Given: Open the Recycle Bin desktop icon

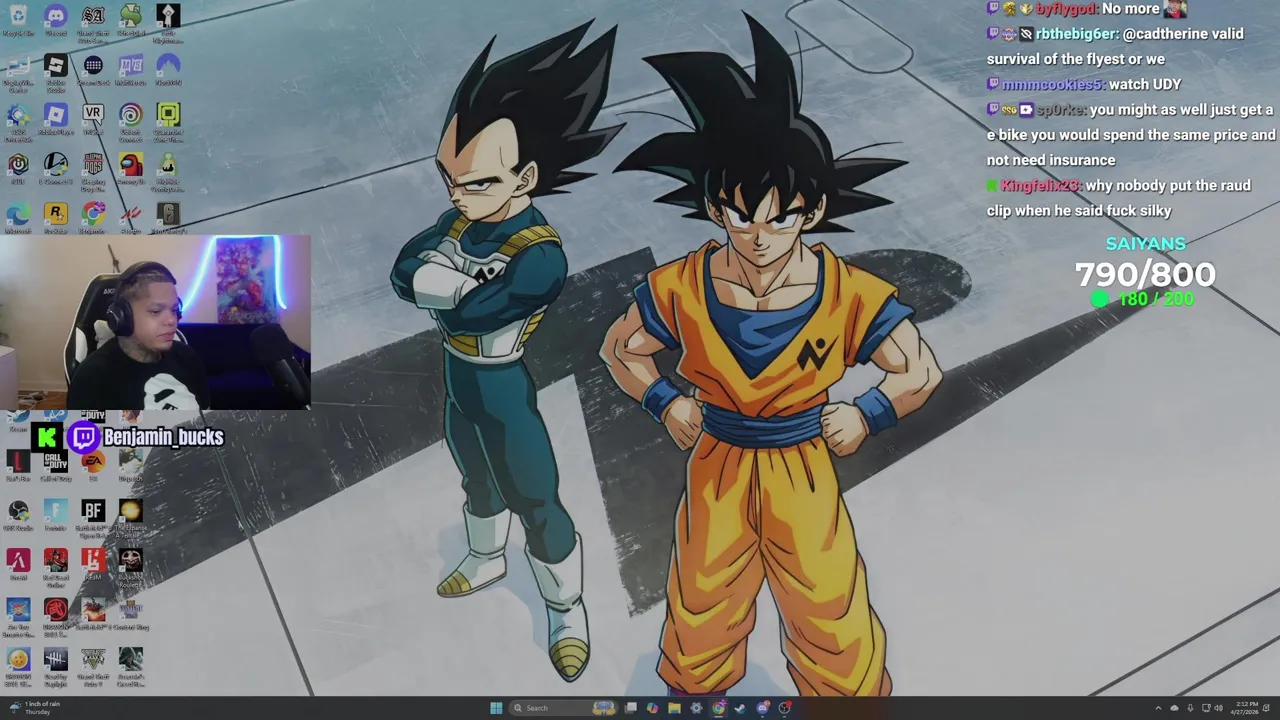Looking at the screenshot, I should [x=18, y=20].
